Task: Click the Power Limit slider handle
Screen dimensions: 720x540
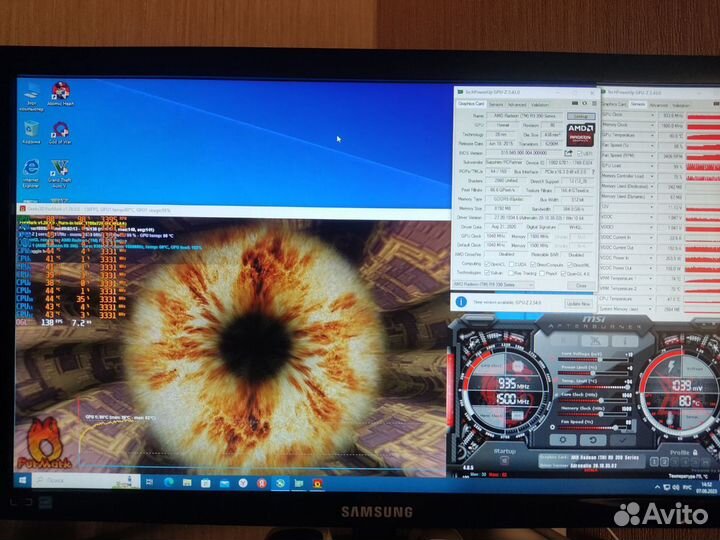Action: pos(593,373)
